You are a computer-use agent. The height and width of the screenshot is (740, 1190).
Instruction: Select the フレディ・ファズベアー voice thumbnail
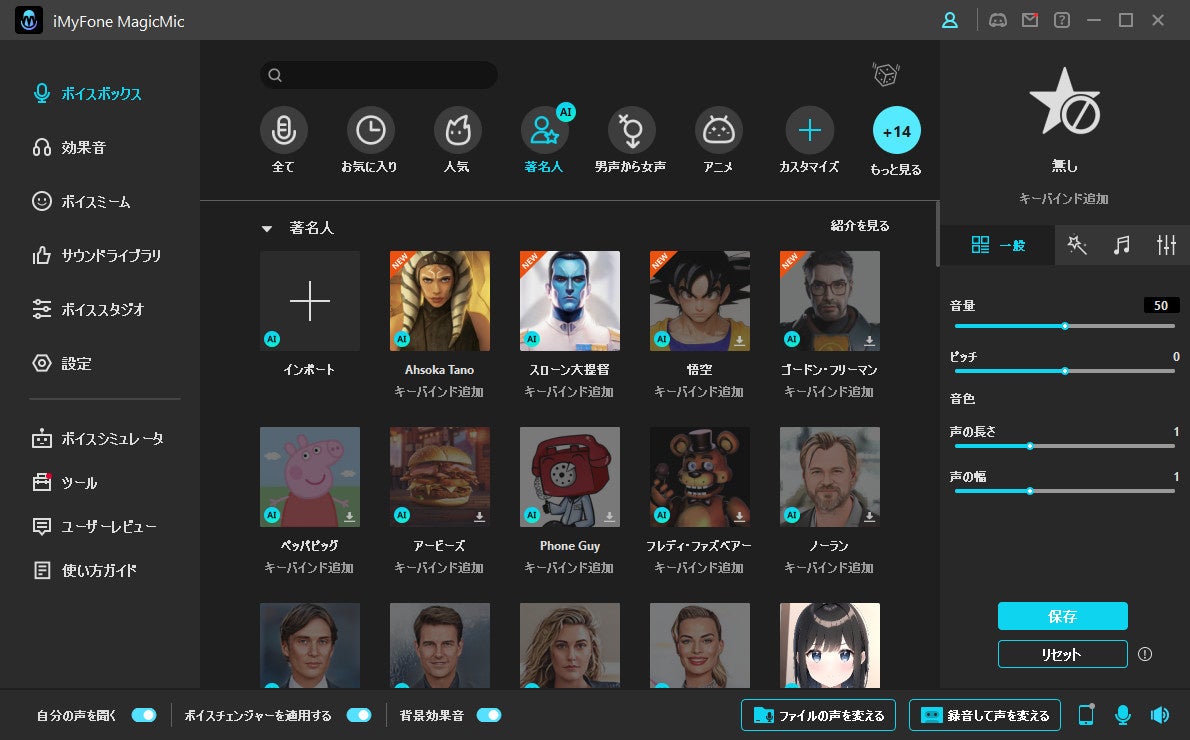coord(700,477)
